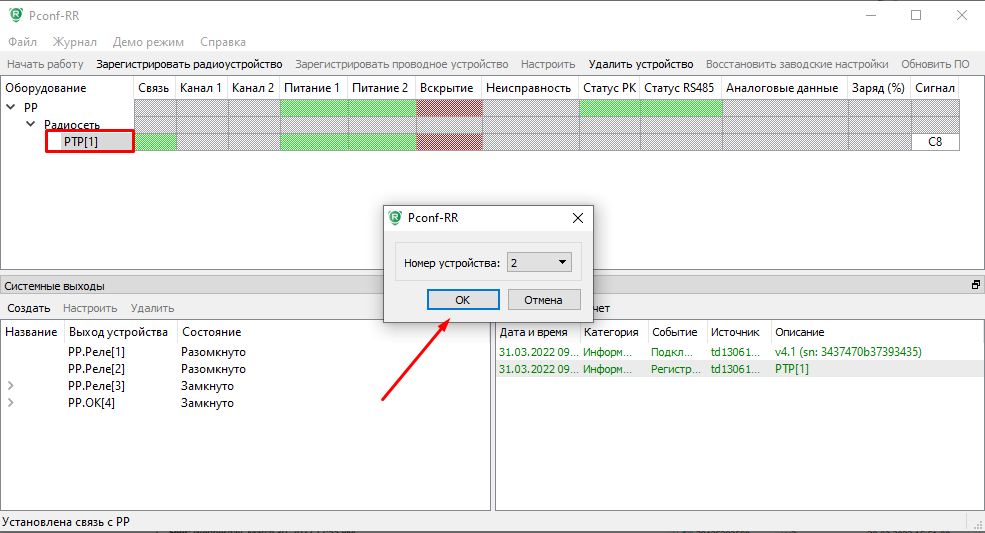Image resolution: width=985 pixels, height=533 pixels.
Task: Open the Журнал menu
Action: (75, 42)
